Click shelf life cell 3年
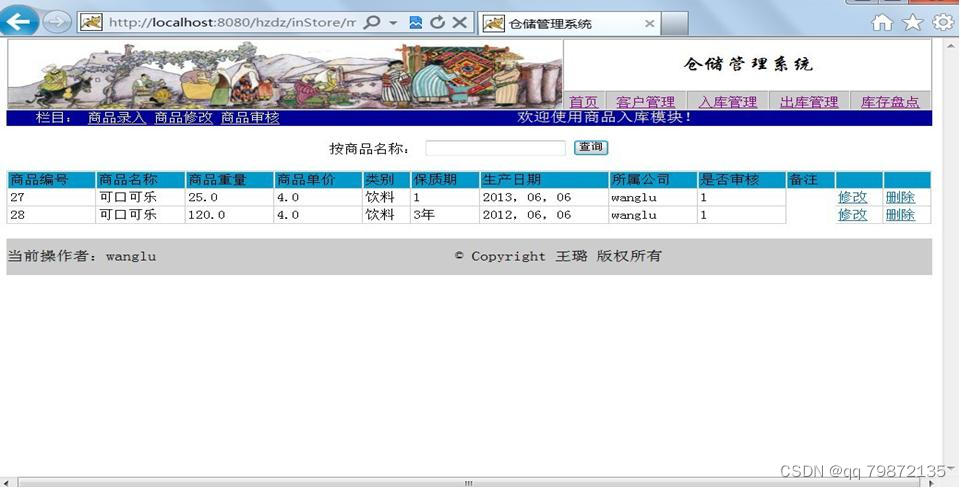The width and height of the screenshot is (961, 489). pyautogui.click(x=445, y=215)
